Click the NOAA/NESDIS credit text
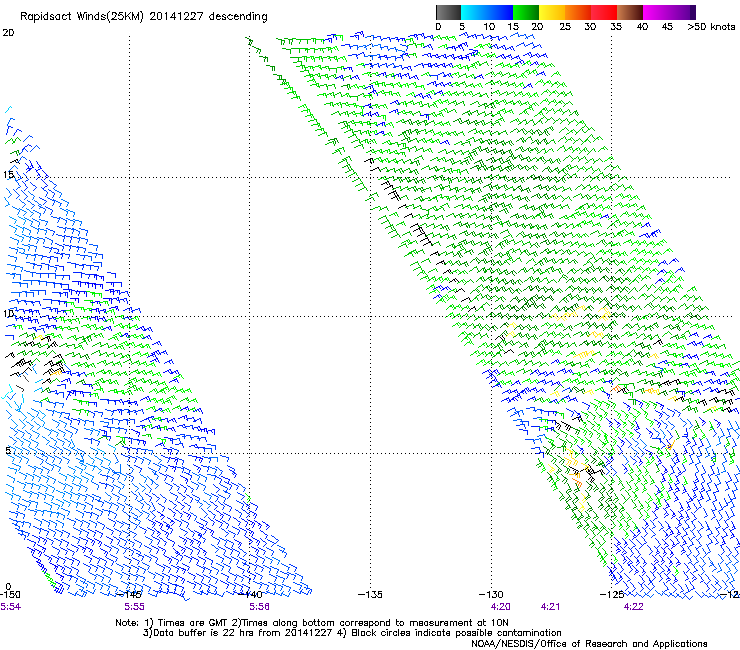Viewport: 740px width, 650px height. [x=589, y=644]
